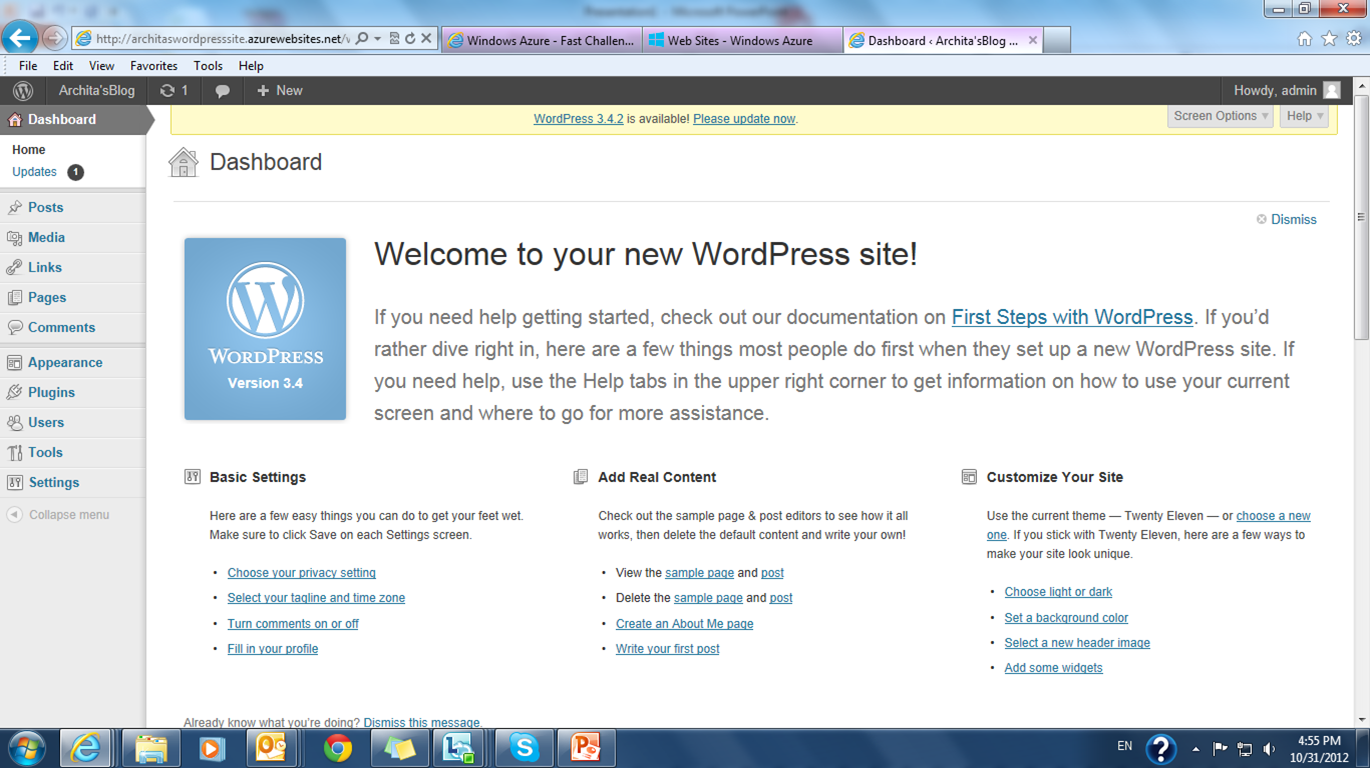Open Google Chrome from the taskbar

(x=338, y=748)
